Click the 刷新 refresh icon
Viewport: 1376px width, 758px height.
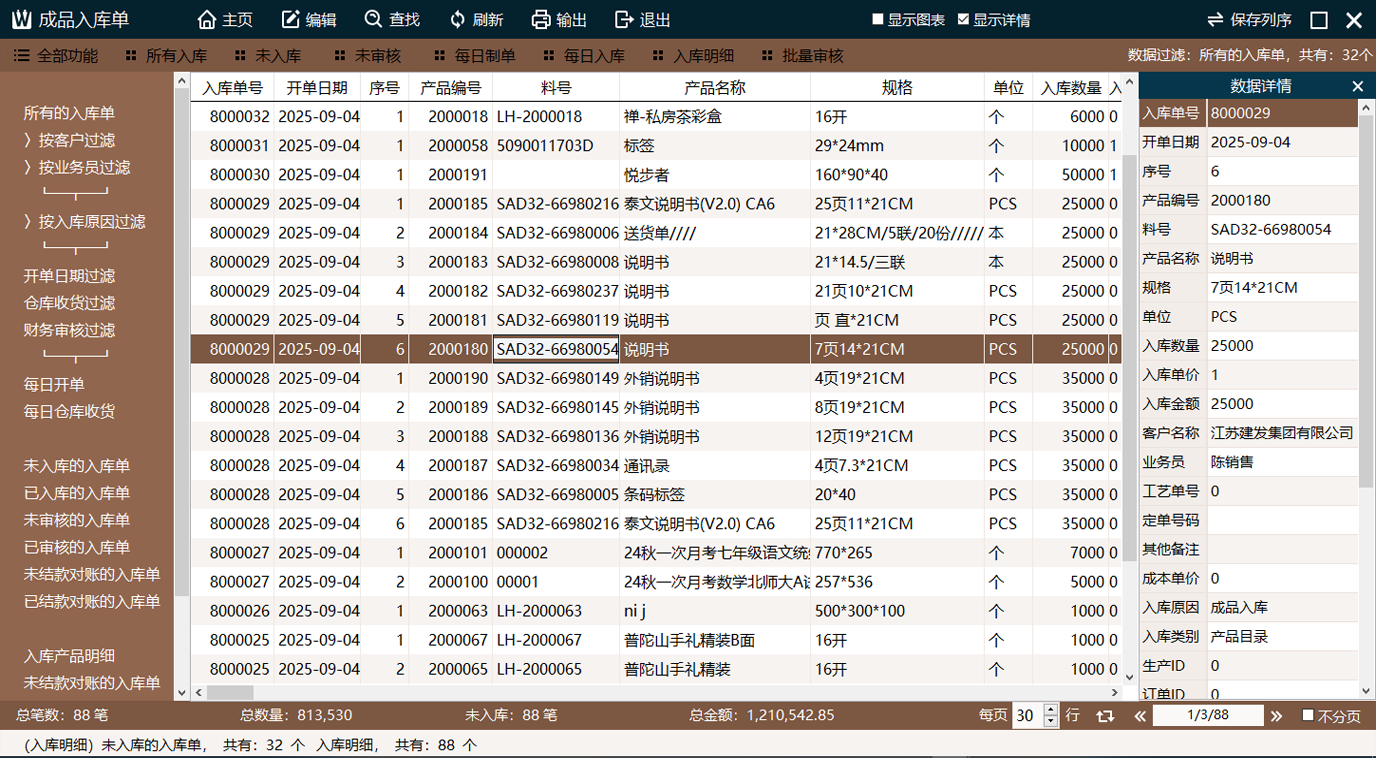coord(455,19)
